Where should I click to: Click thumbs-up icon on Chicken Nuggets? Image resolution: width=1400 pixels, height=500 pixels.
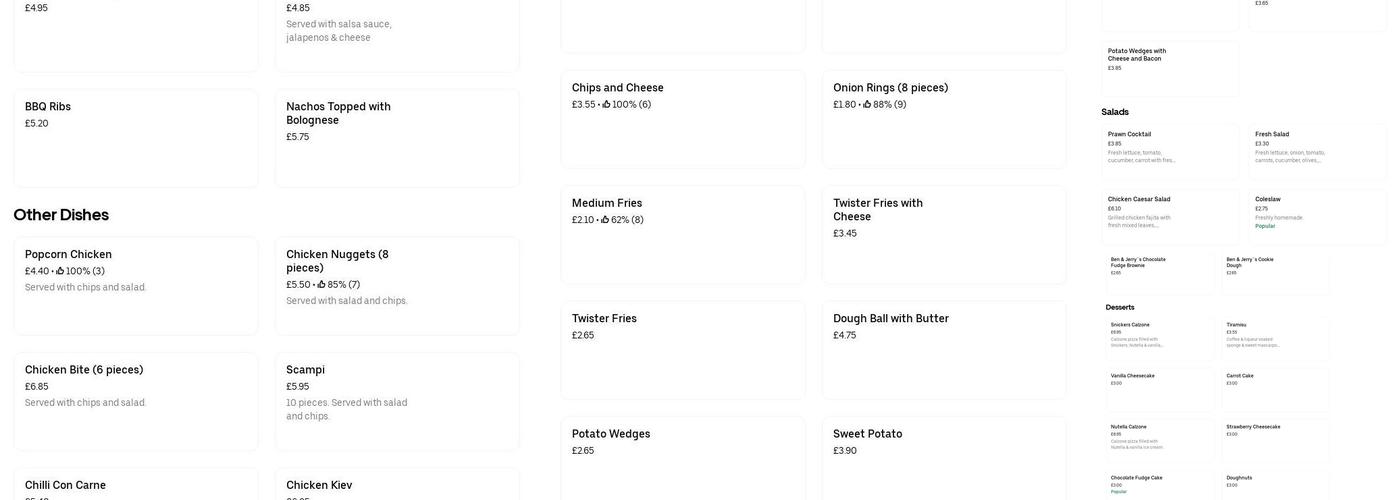click(322, 285)
